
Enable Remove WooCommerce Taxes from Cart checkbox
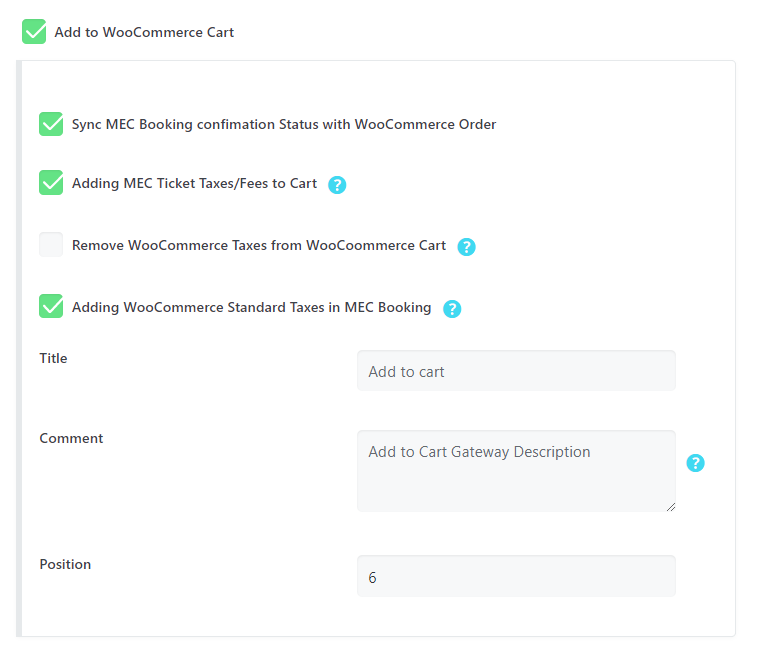[51, 245]
